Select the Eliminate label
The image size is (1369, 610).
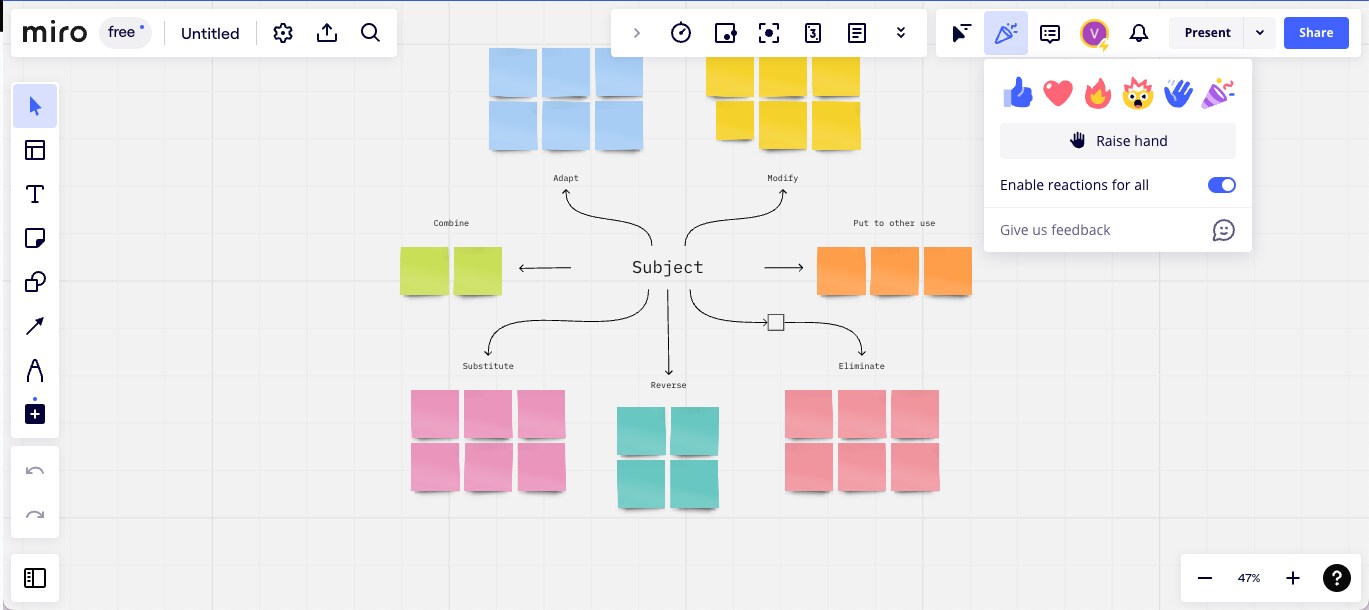point(862,366)
